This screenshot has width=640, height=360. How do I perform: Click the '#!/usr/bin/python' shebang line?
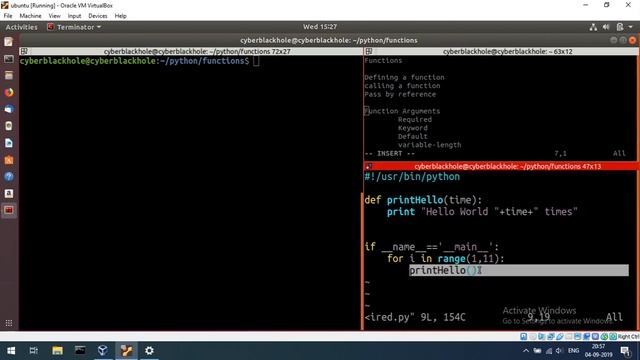[x=412, y=177]
